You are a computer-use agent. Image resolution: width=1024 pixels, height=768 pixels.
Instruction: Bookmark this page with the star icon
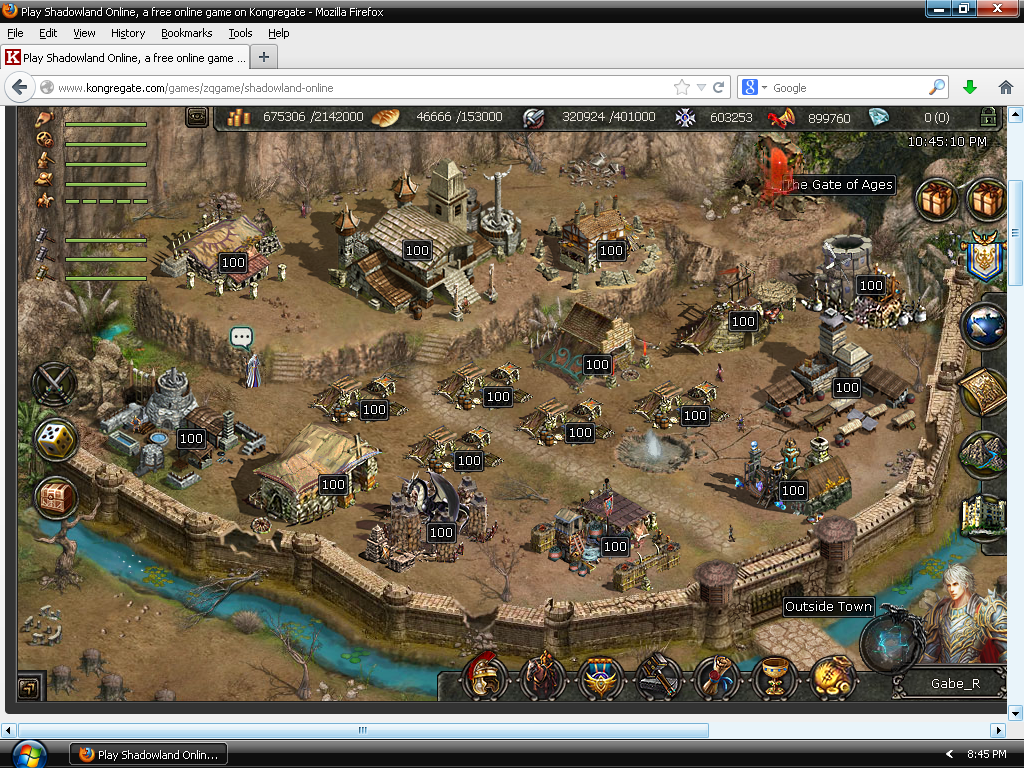pyautogui.click(x=681, y=88)
